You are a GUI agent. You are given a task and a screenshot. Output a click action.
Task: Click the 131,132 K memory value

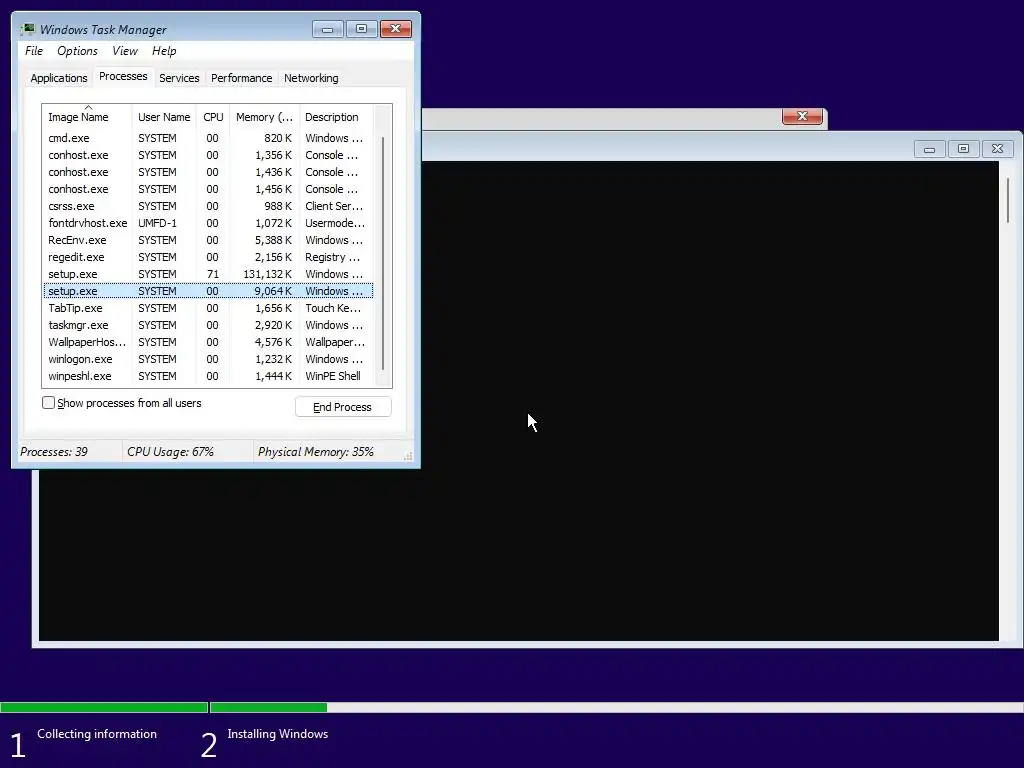click(x=267, y=274)
